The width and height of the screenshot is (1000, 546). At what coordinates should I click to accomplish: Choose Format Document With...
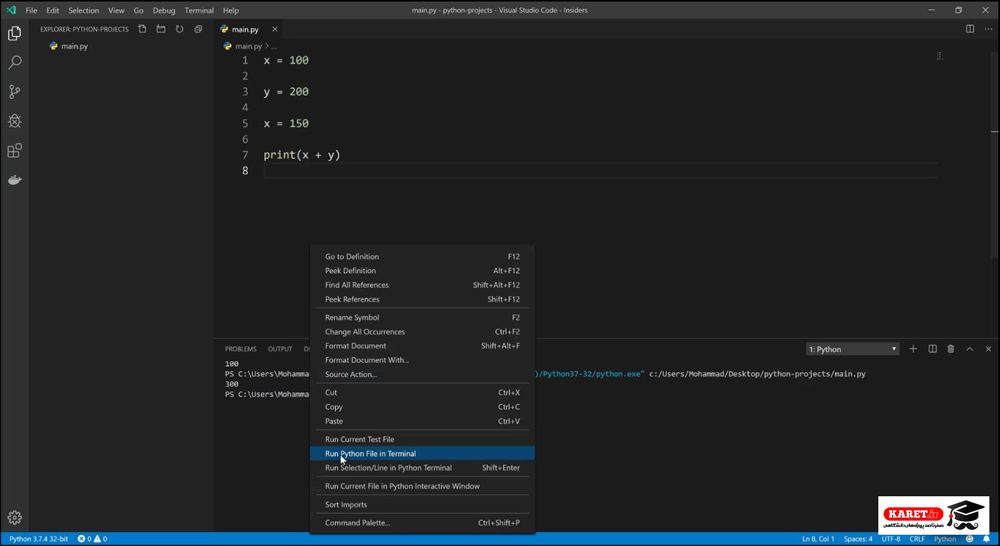point(422,360)
